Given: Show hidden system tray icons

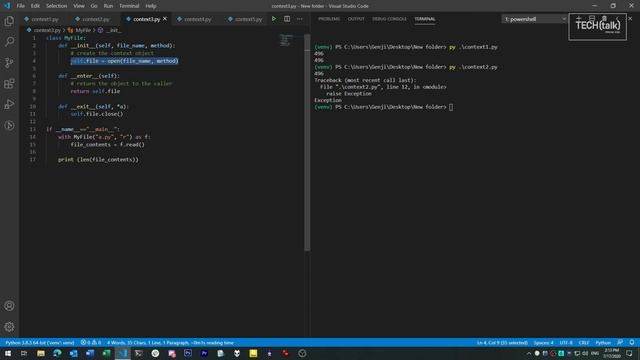Looking at the screenshot, I should tap(529, 353).
